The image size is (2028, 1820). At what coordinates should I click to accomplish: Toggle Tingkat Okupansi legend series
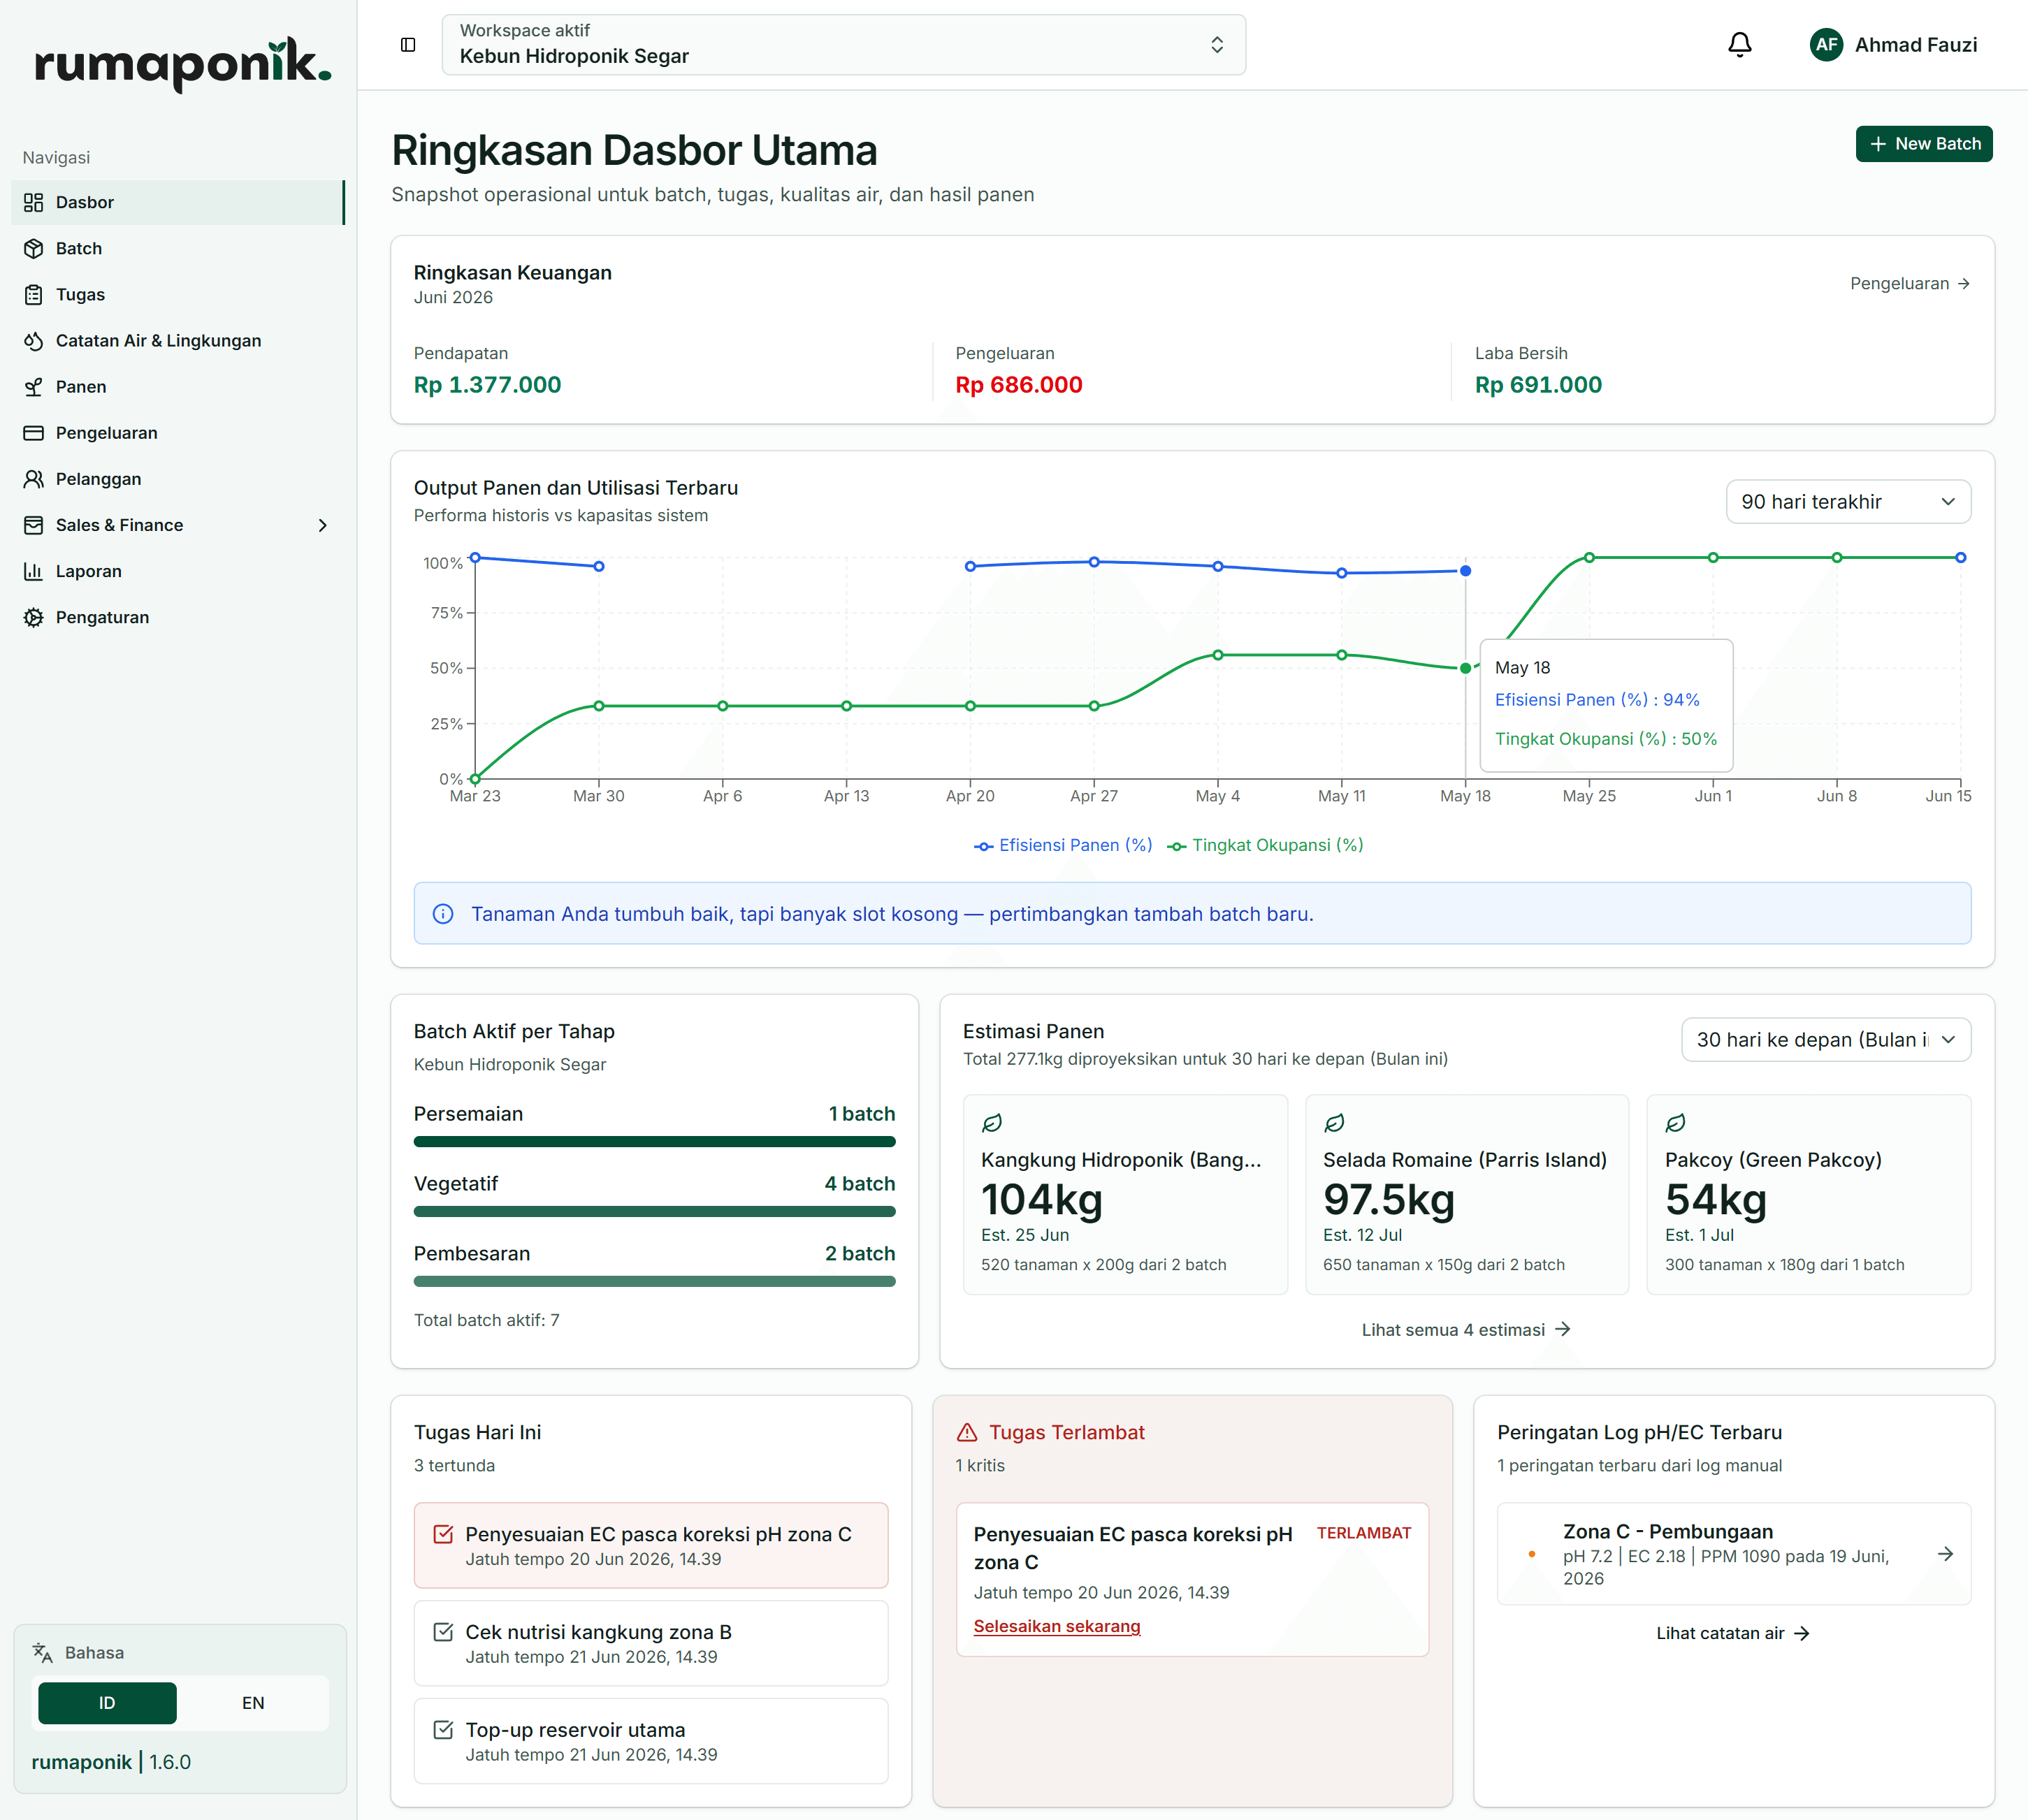1265,845
